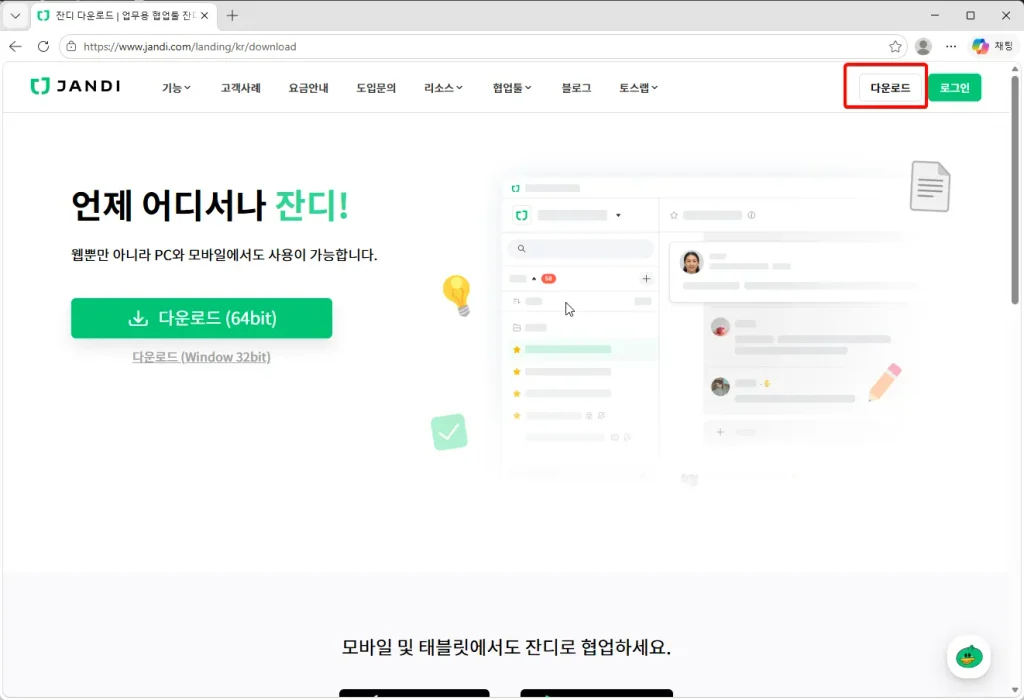Close the 잔디 다운로드 tab
Image resolution: width=1024 pixels, height=700 pixels.
point(204,16)
